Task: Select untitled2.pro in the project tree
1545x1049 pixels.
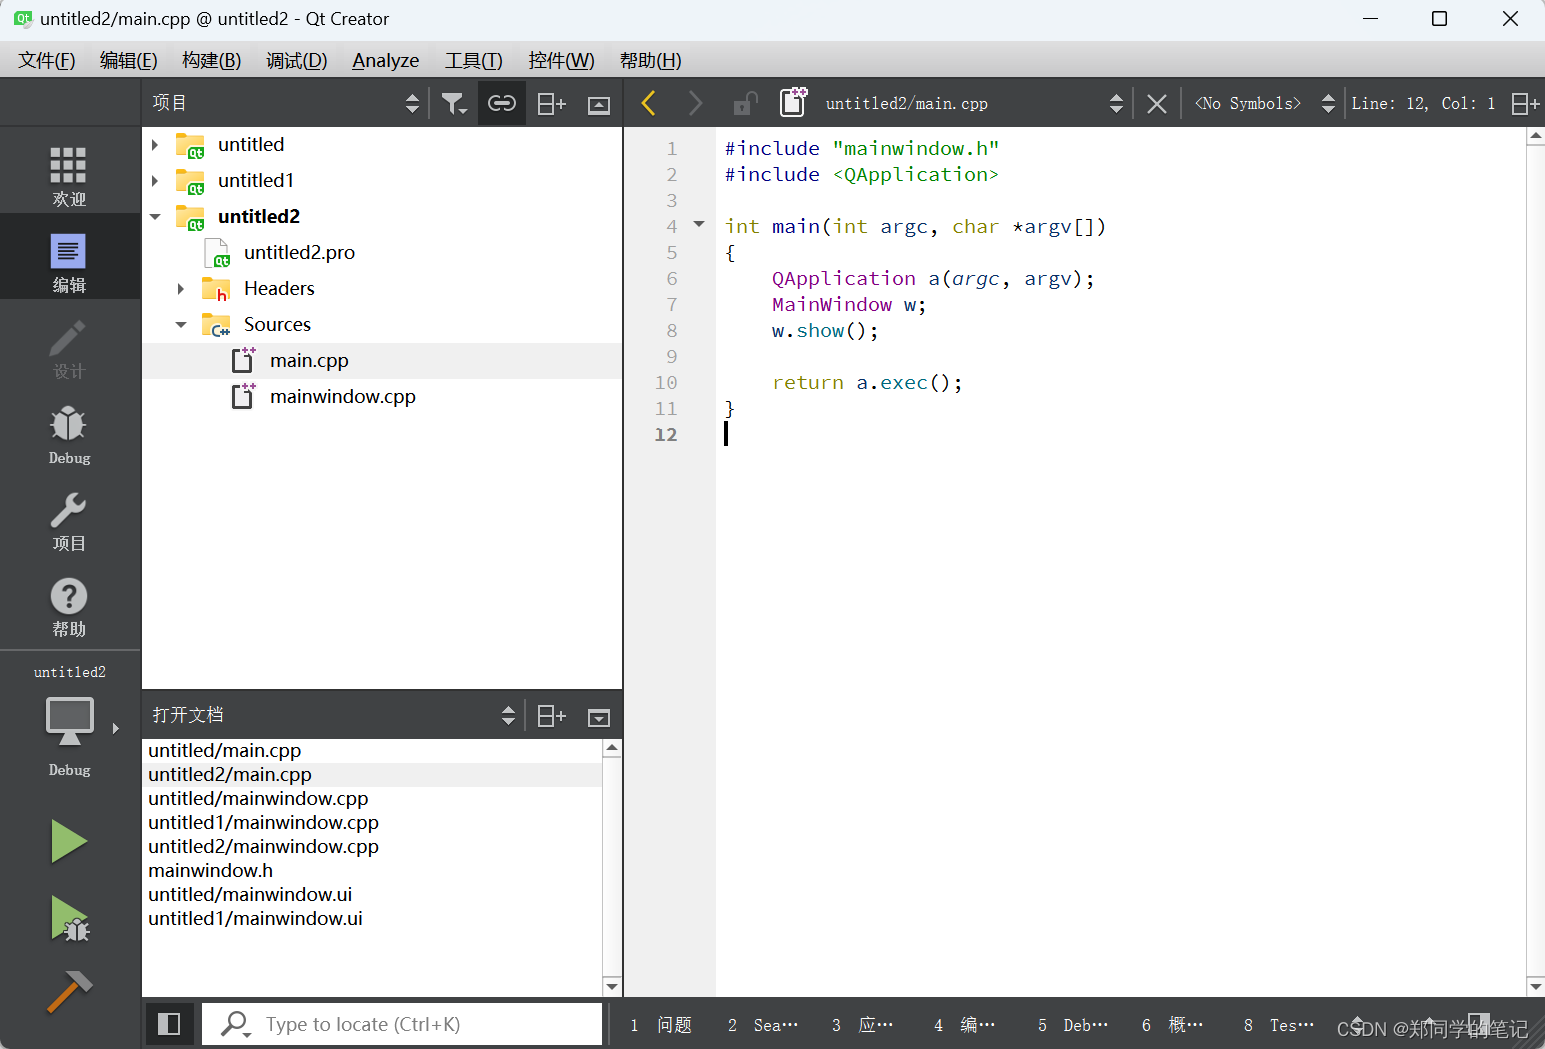Action: 299,252
